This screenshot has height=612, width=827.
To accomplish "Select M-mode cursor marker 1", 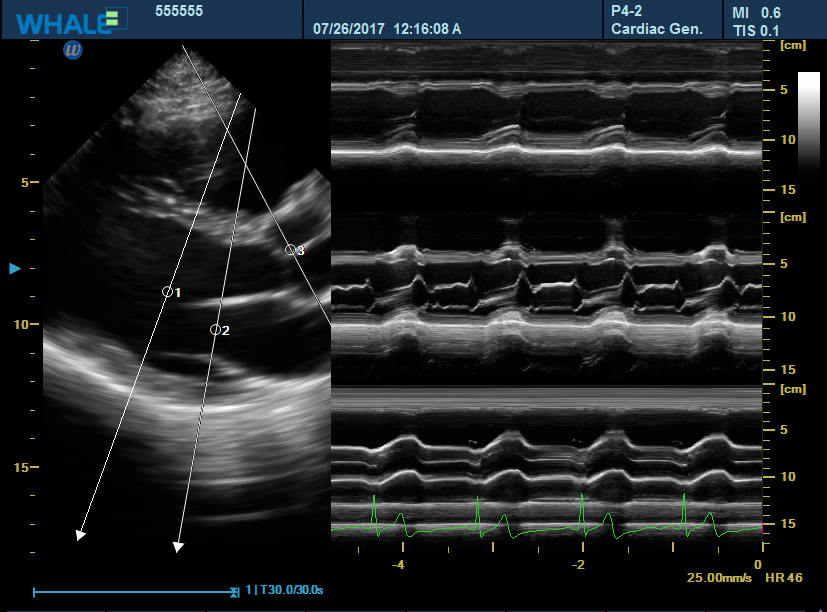I will (168, 292).
